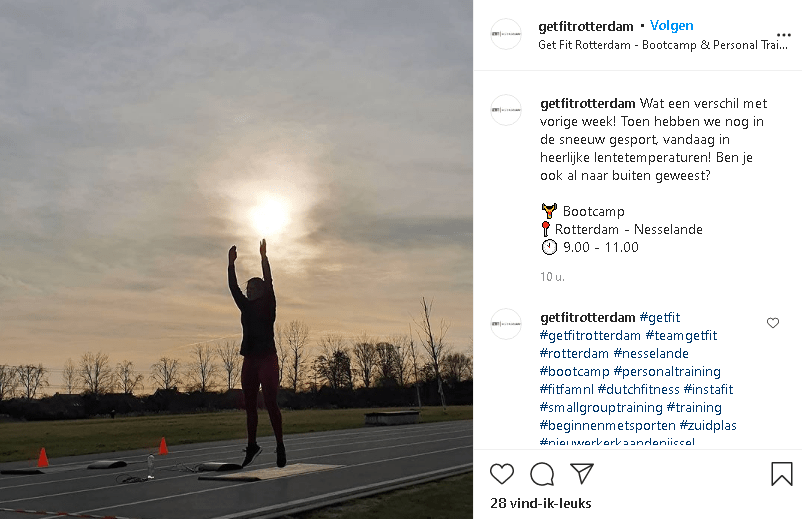Viewport: 802px width, 519px height.
Task: Open the #smallgrouptraining hashtag
Action: click(601, 408)
